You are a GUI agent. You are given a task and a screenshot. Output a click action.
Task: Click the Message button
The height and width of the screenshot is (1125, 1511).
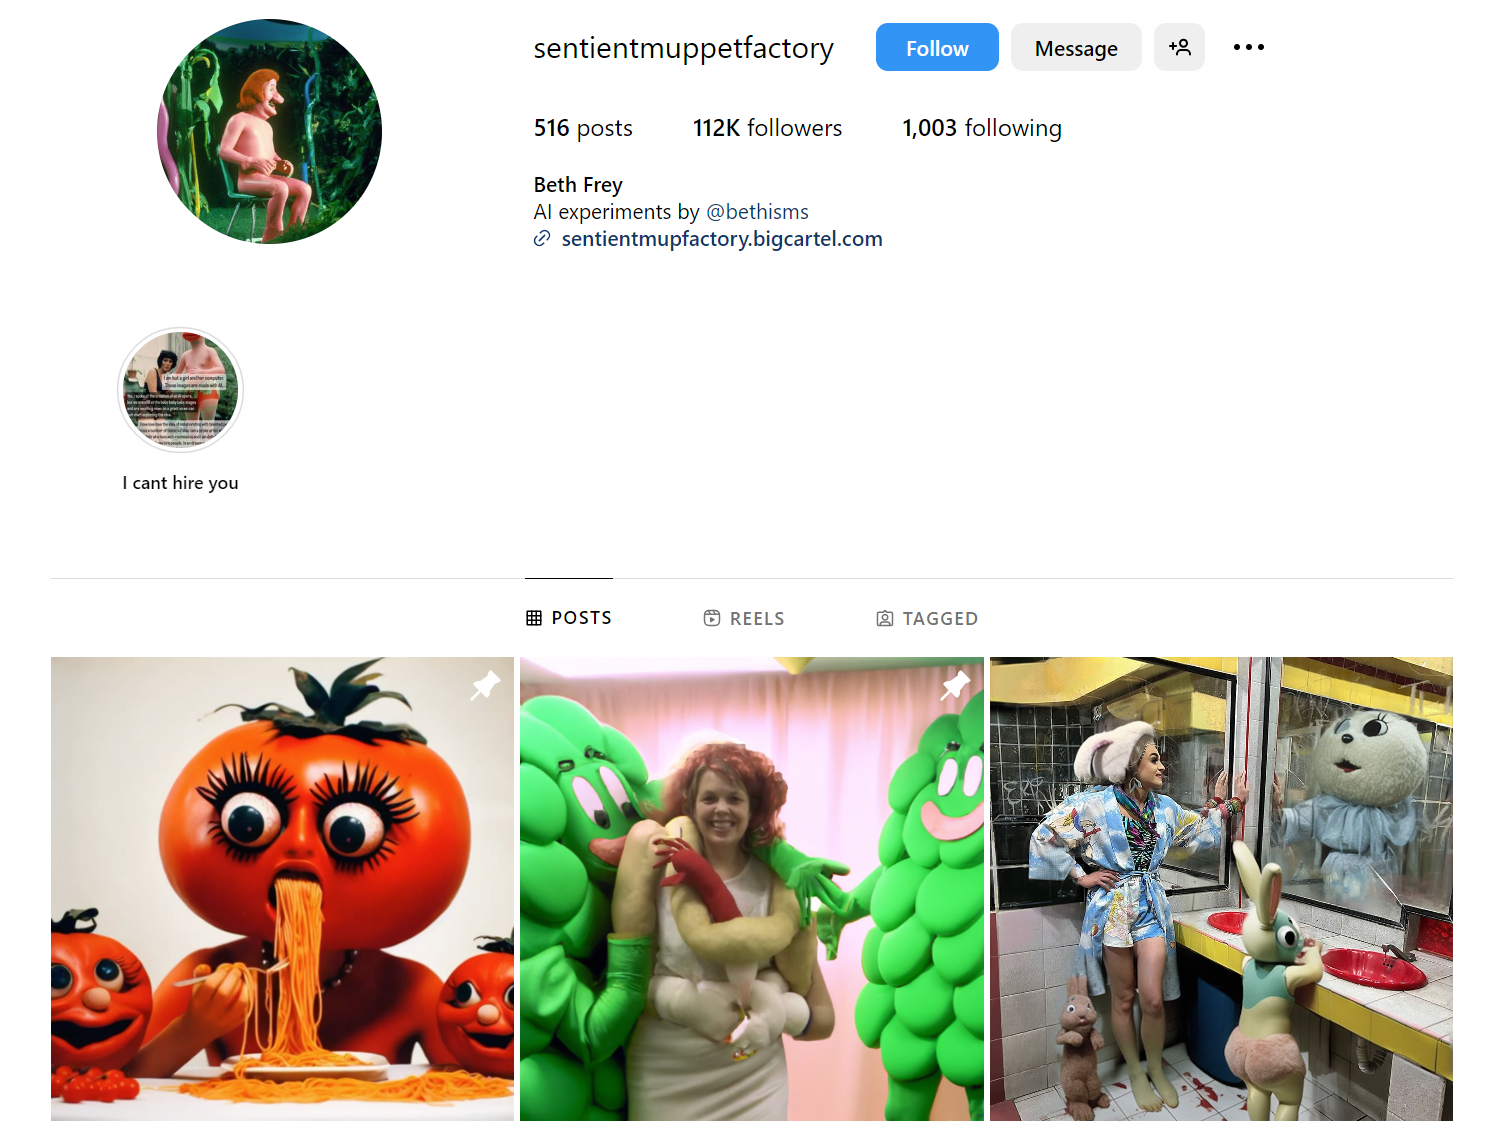click(1076, 47)
